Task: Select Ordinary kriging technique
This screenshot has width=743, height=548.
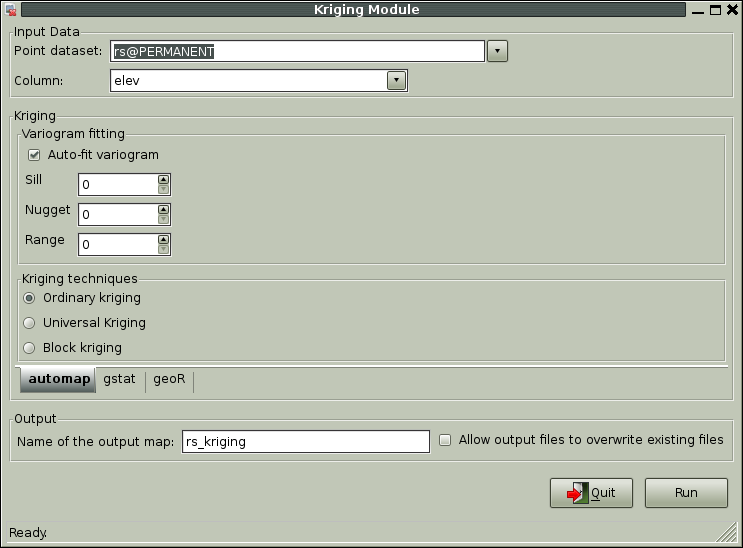Action: pos(30,298)
